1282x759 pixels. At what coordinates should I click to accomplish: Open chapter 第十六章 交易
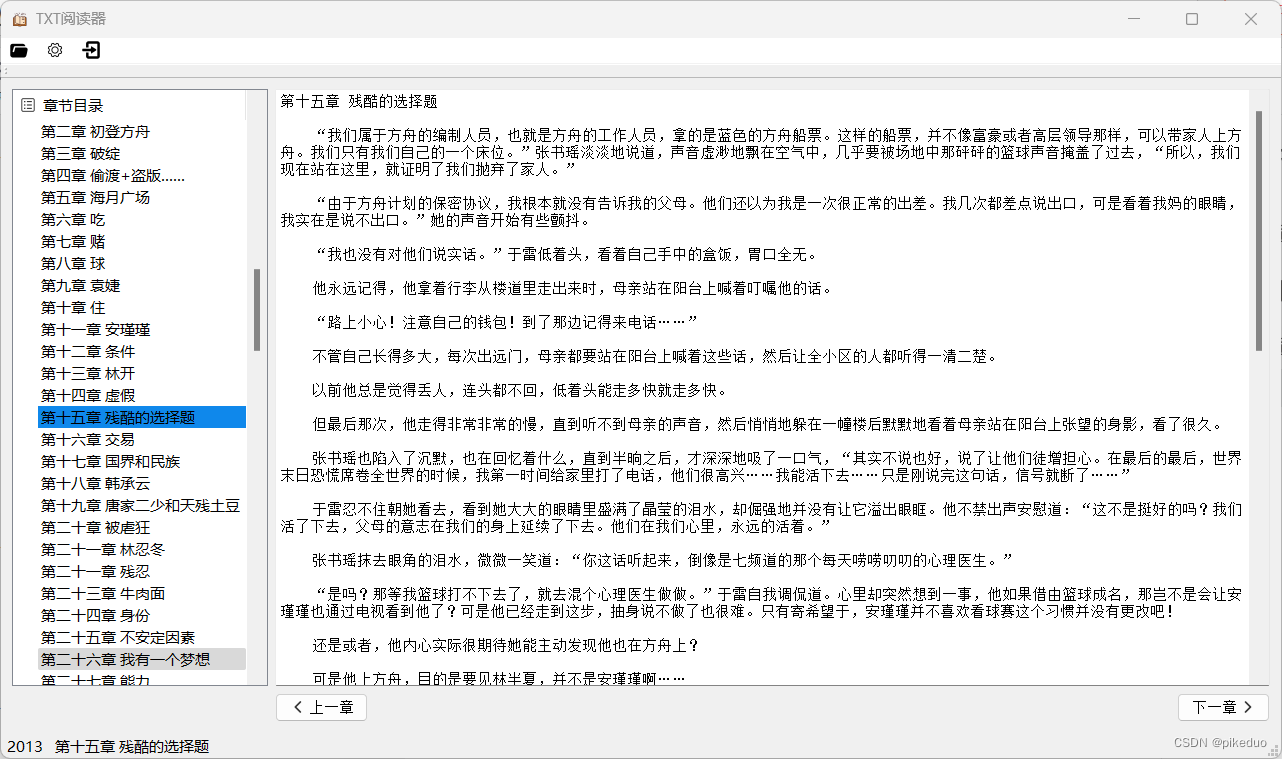[x=88, y=439]
